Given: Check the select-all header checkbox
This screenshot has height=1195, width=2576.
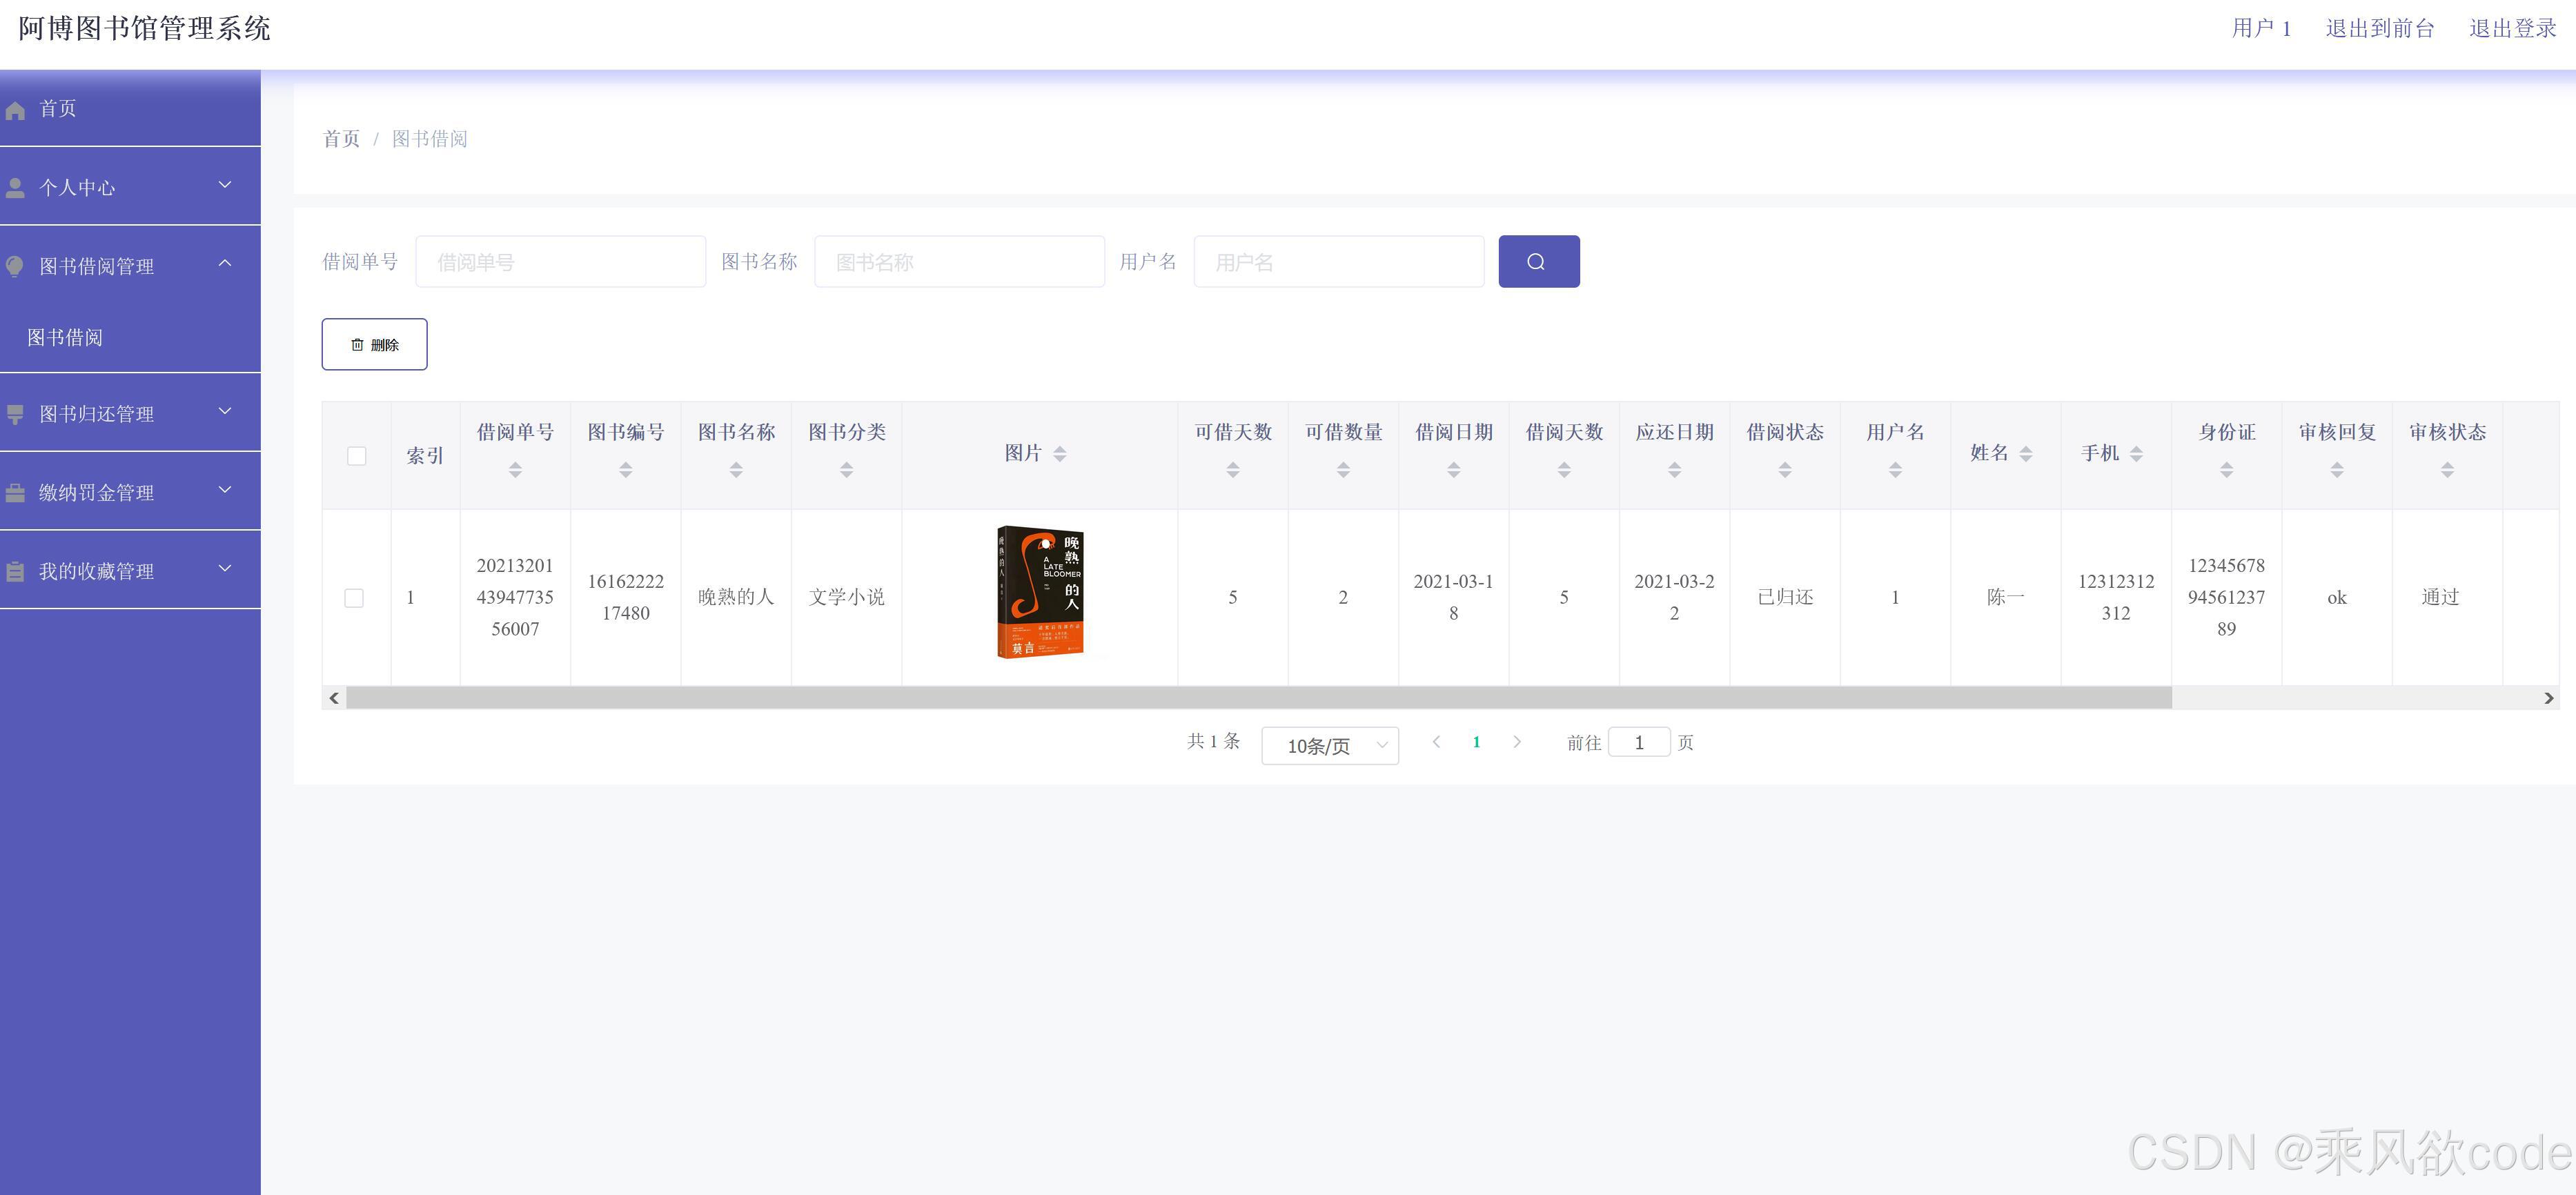Looking at the screenshot, I should tap(356, 456).
